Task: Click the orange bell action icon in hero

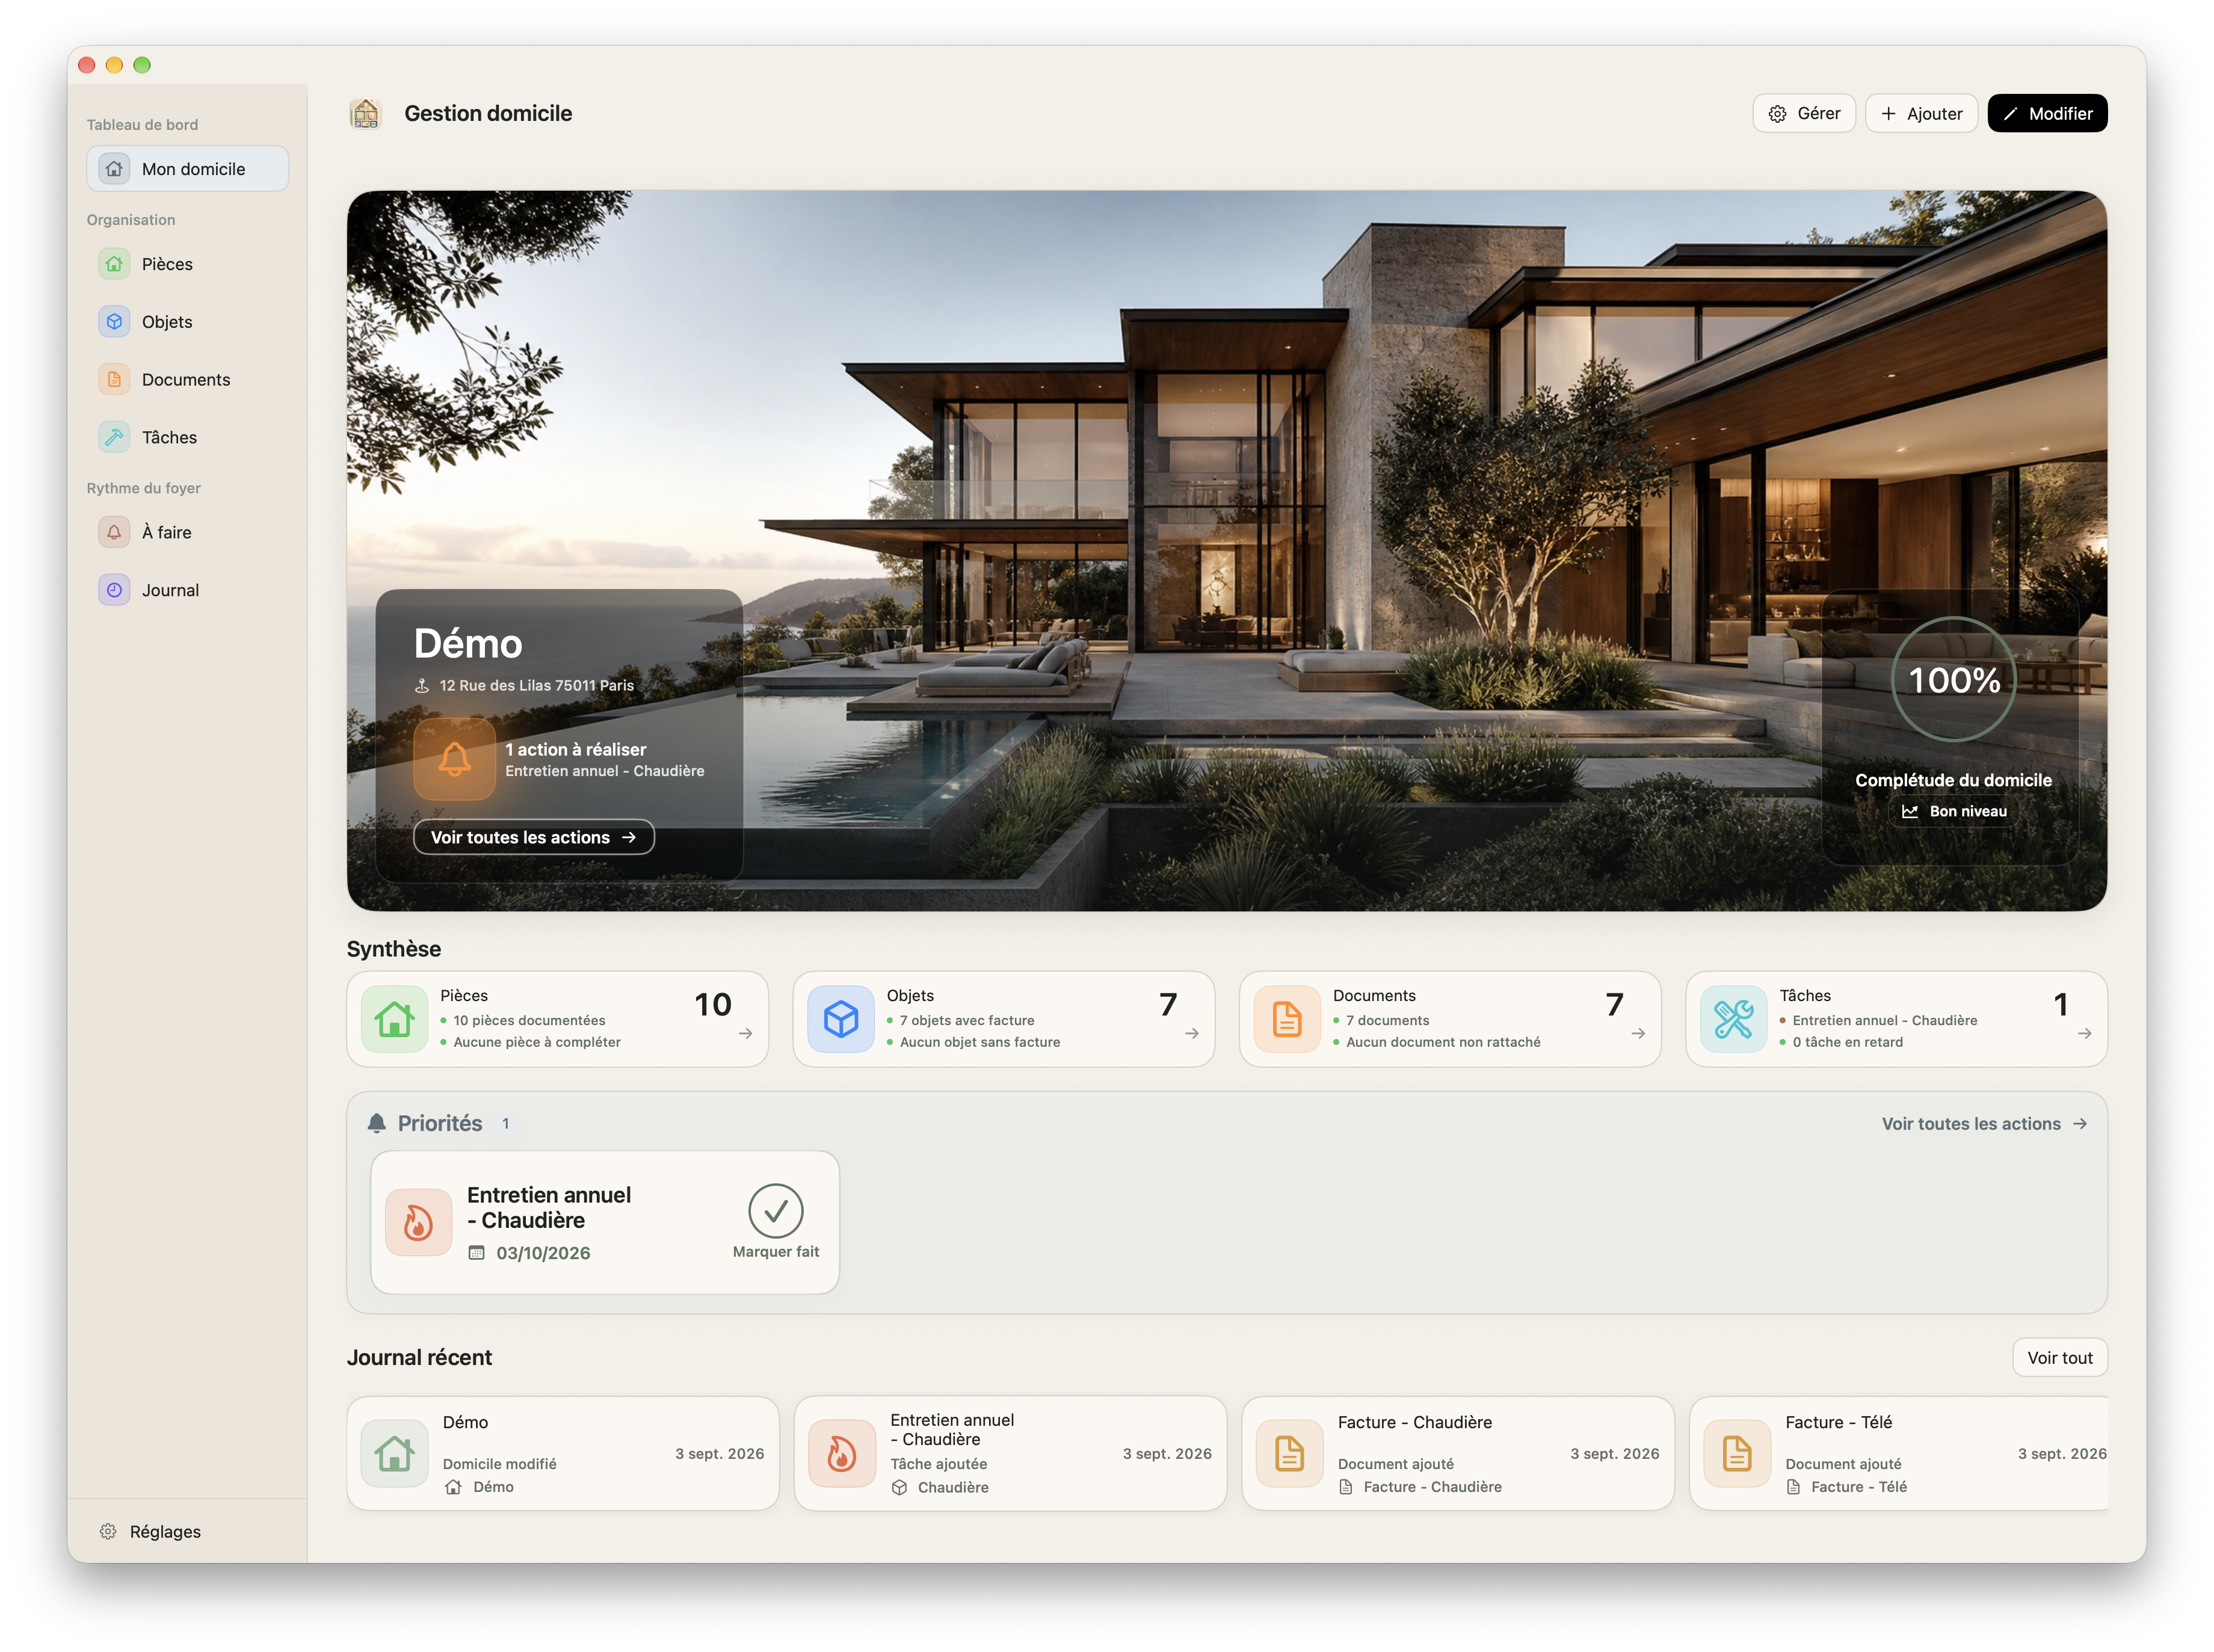Action: pyautogui.click(x=454, y=759)
